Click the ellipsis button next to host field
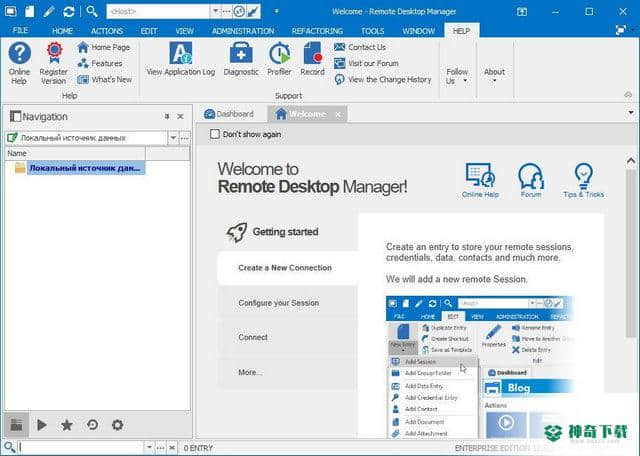Screen dimensions: 640x456 coord(226,11)
